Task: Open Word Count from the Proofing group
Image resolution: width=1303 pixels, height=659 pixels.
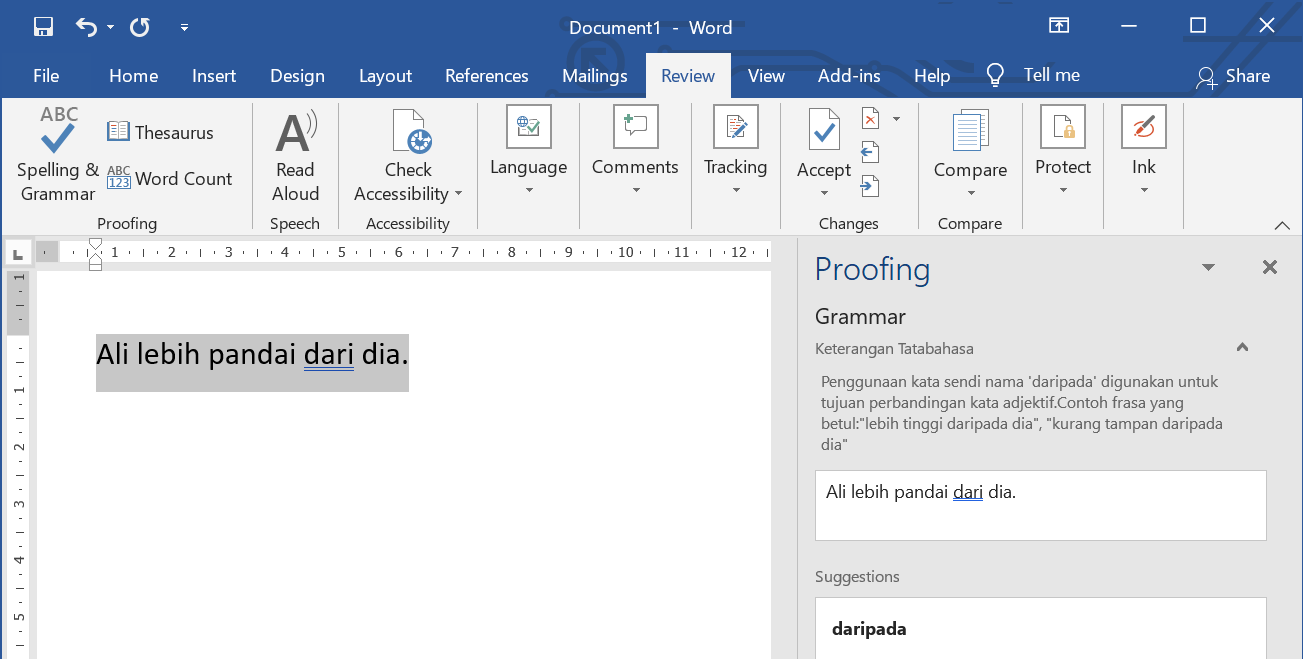Action: [x=169, y=179]
